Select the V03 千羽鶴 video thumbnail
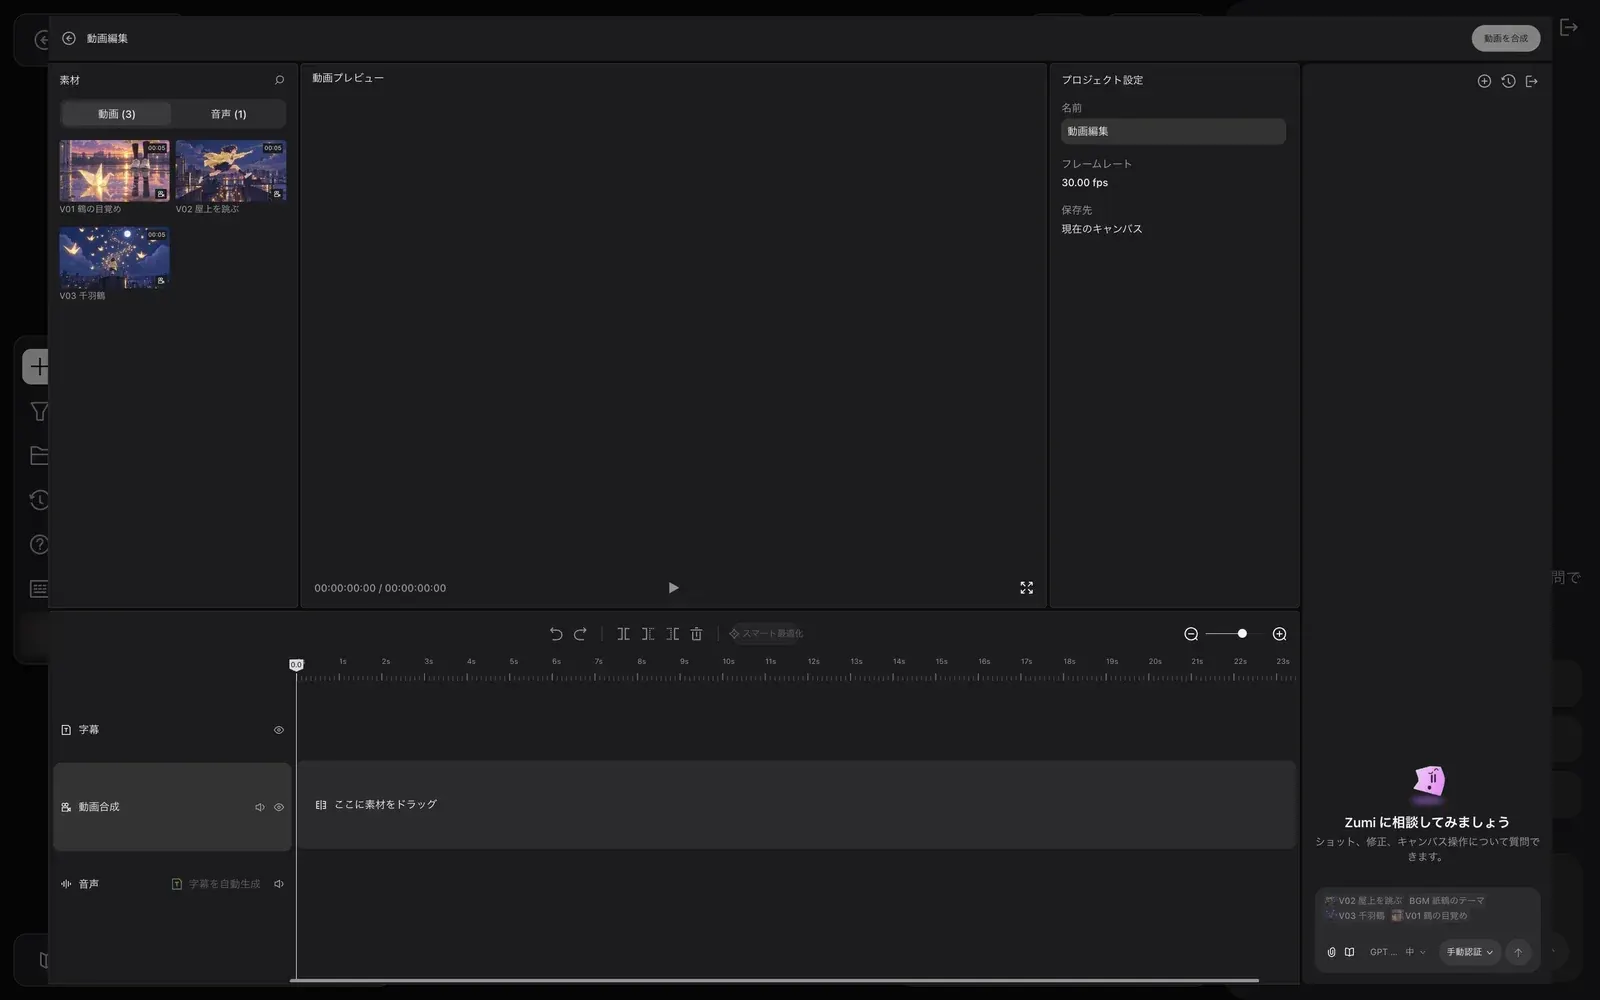This screenshot has height=1000, width=1600. point(114,258)
